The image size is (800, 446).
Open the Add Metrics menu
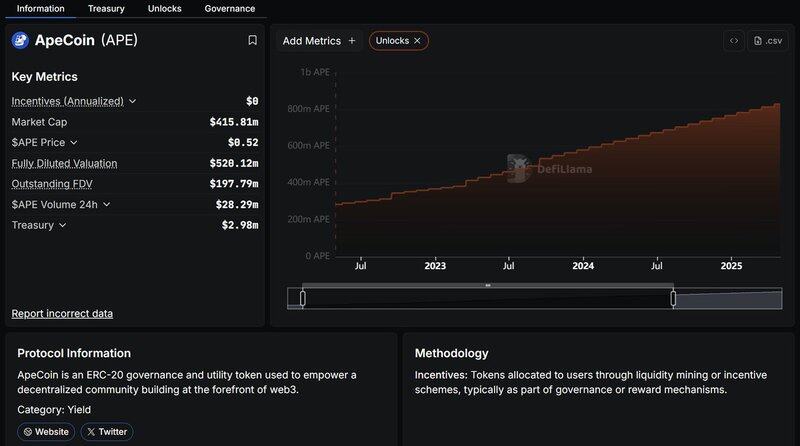(319, 41)
